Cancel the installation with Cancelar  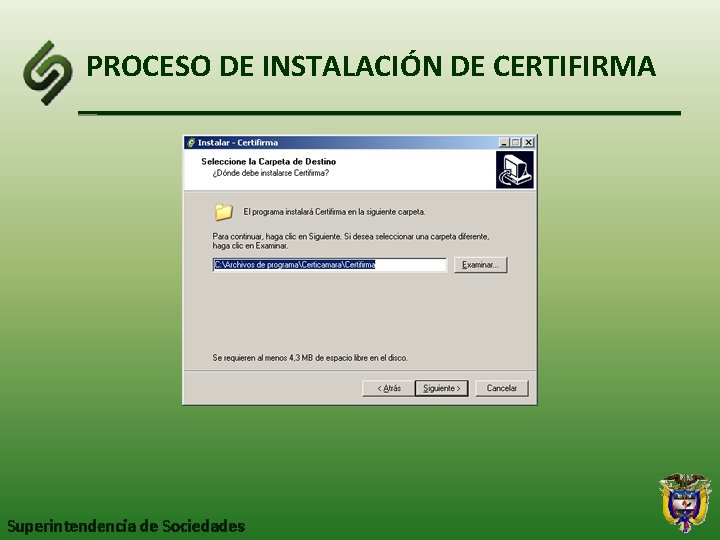pos(501,388)
